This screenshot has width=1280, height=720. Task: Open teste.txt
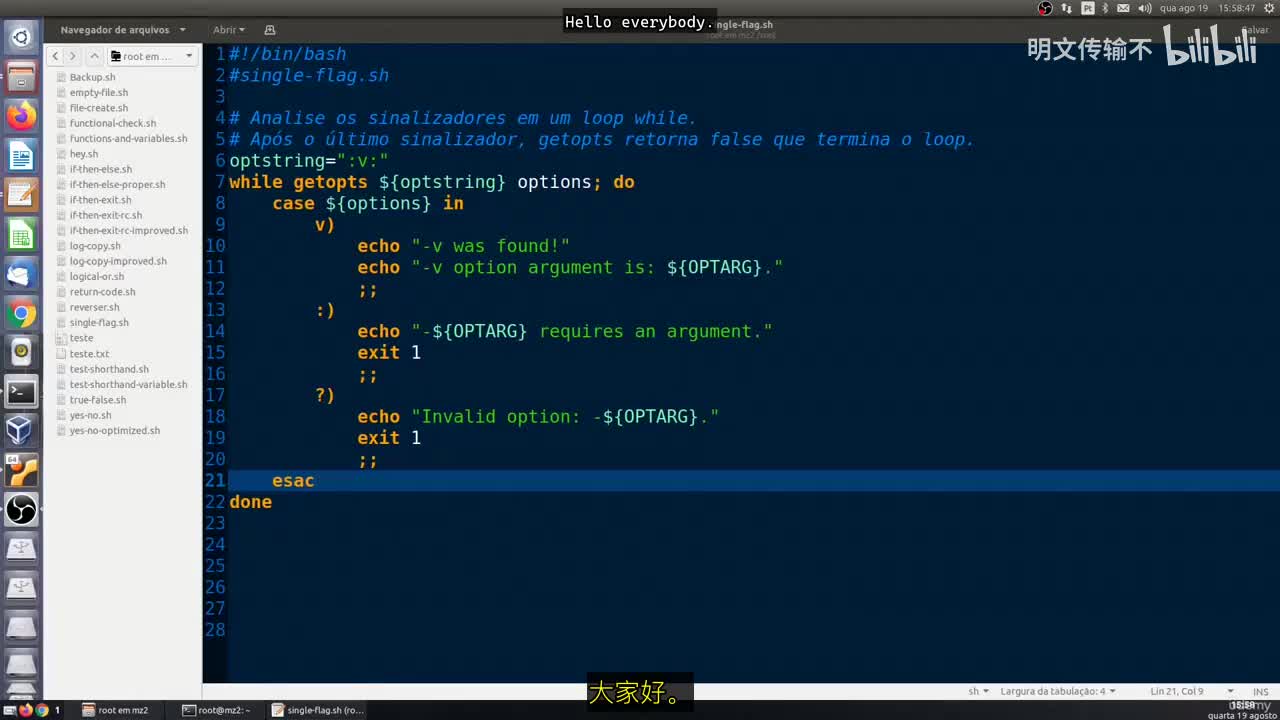[89, 353]
